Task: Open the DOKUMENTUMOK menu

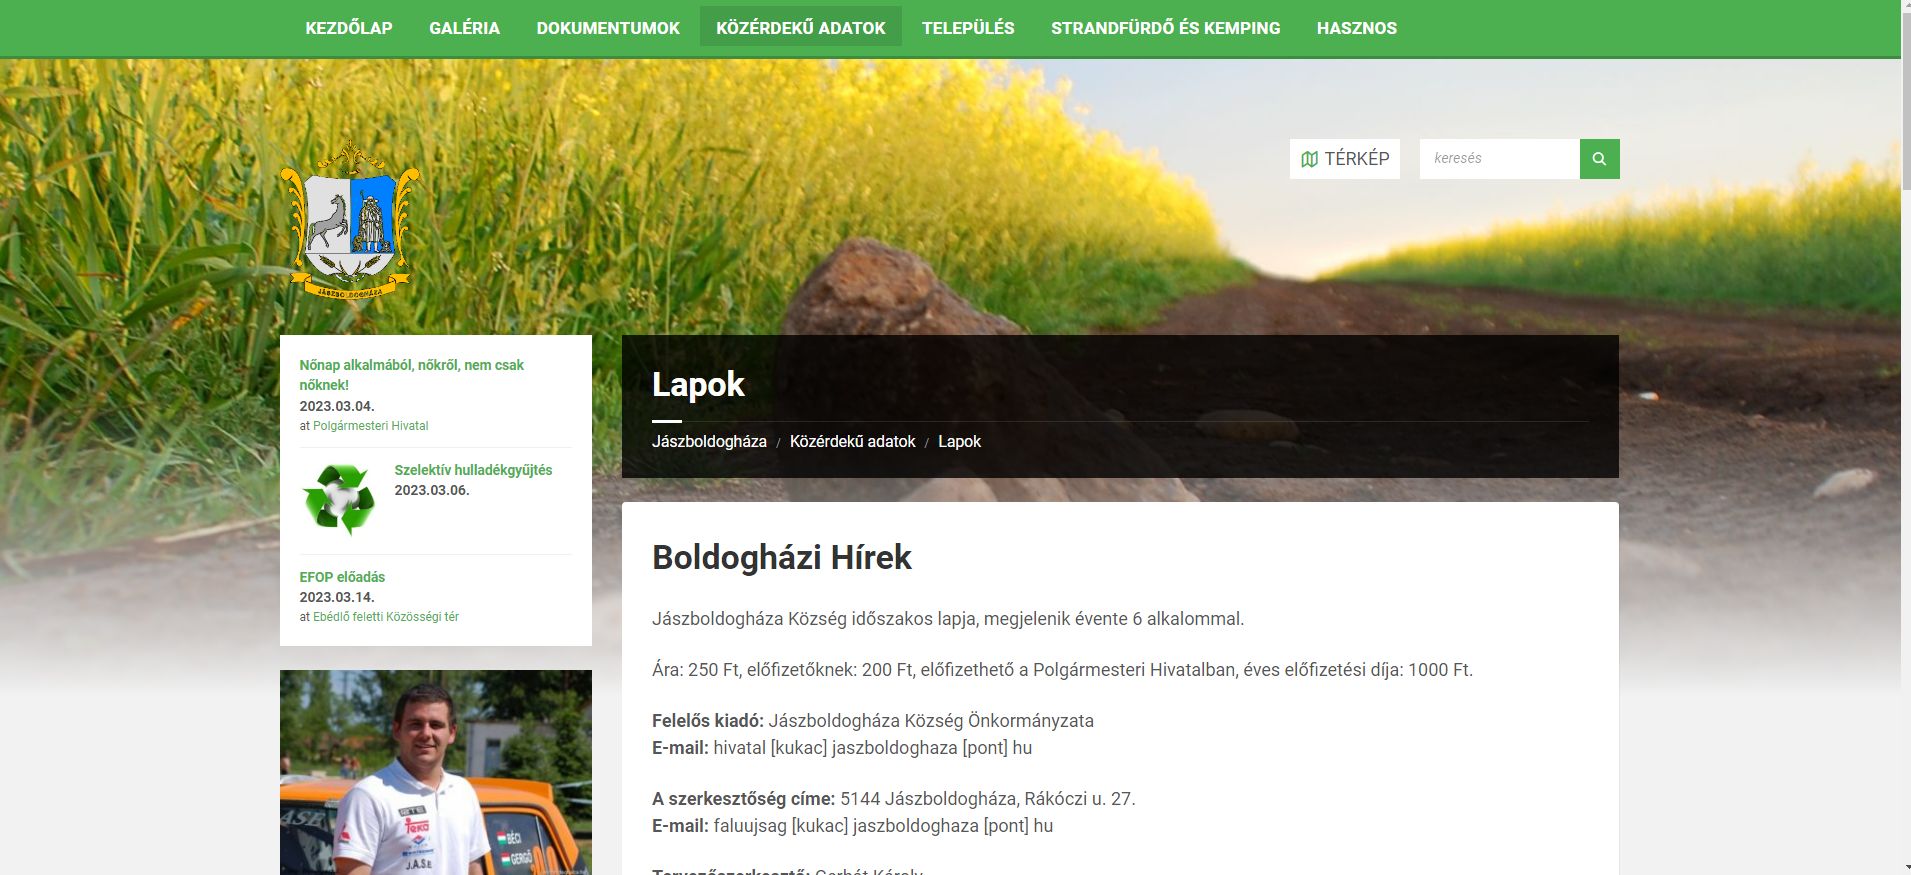Action: (608, 28)
